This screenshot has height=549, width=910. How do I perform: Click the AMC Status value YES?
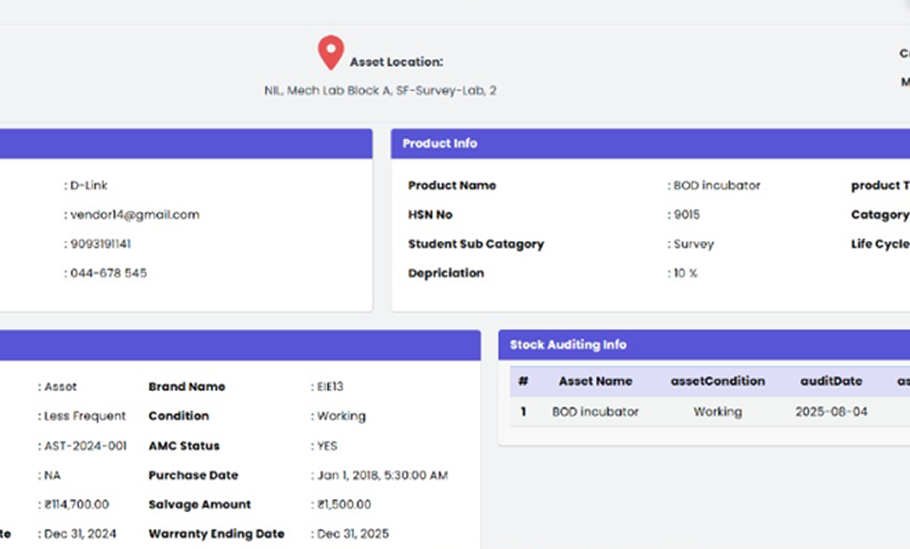tap(329, 446)
